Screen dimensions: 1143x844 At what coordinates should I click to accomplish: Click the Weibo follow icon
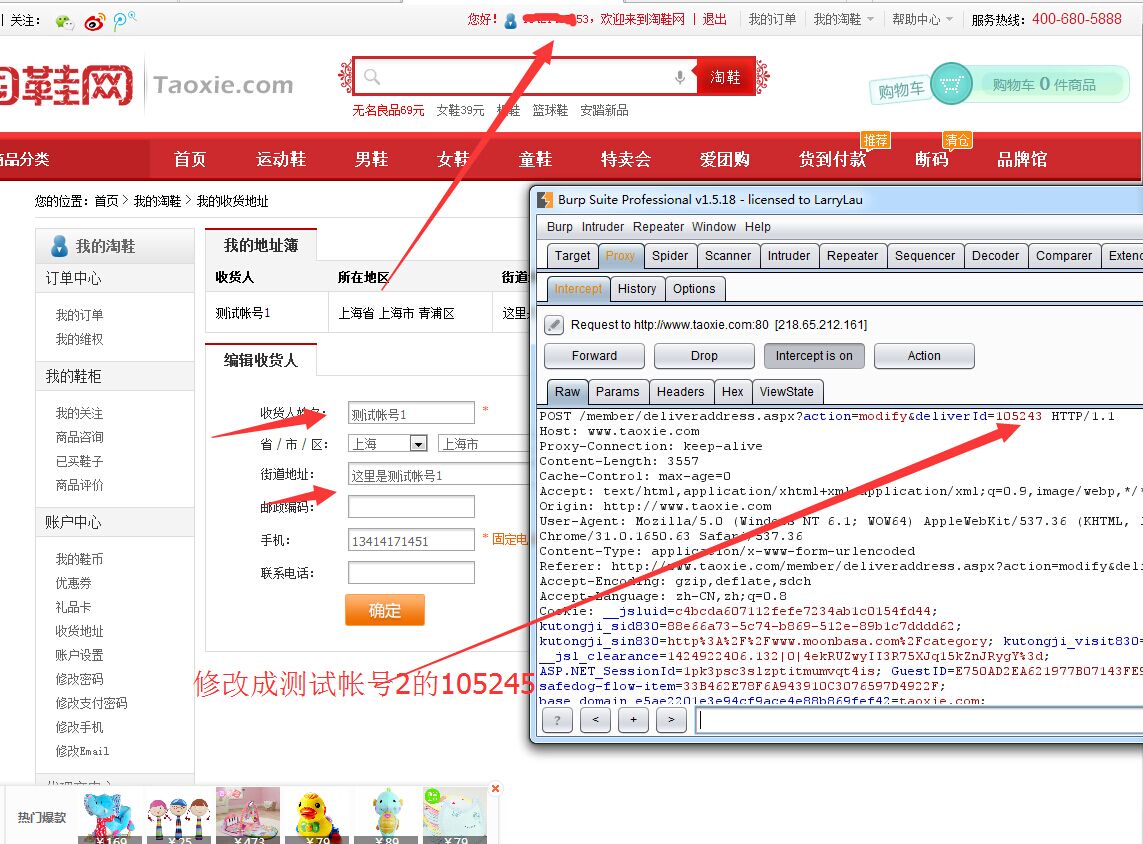click(94, 22)
